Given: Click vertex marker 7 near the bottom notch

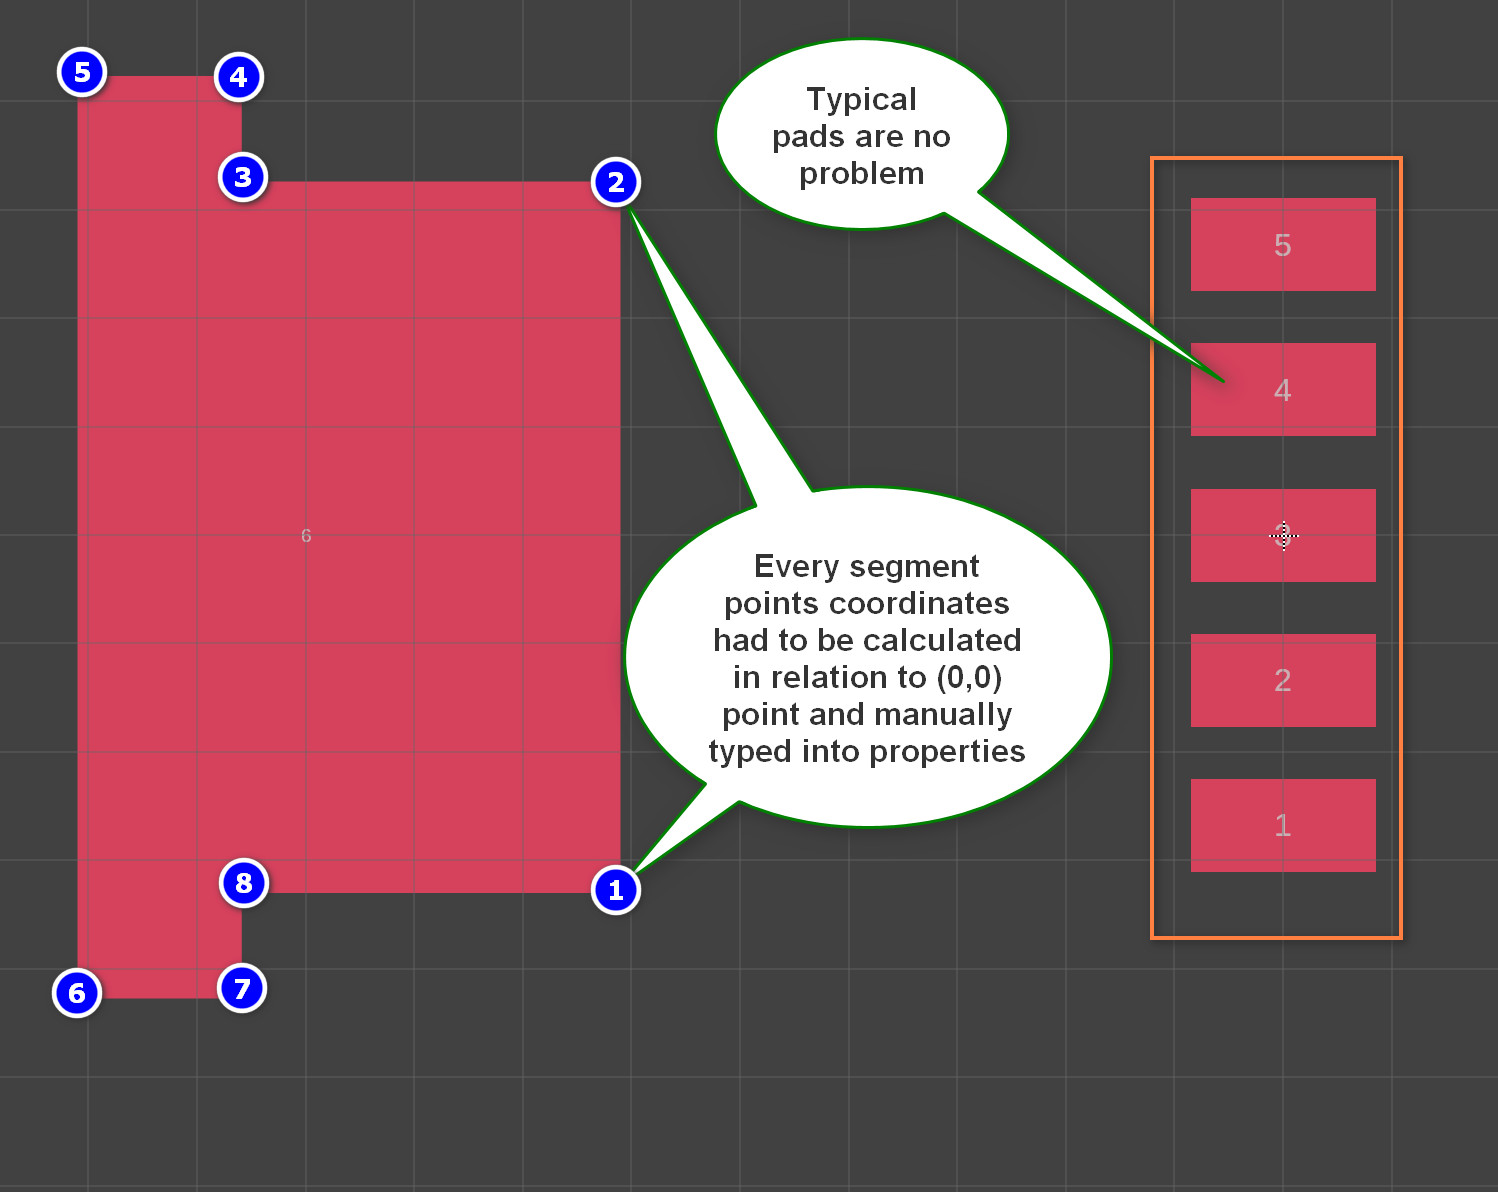Looking at the screenshot, I should tap(242, 988).
